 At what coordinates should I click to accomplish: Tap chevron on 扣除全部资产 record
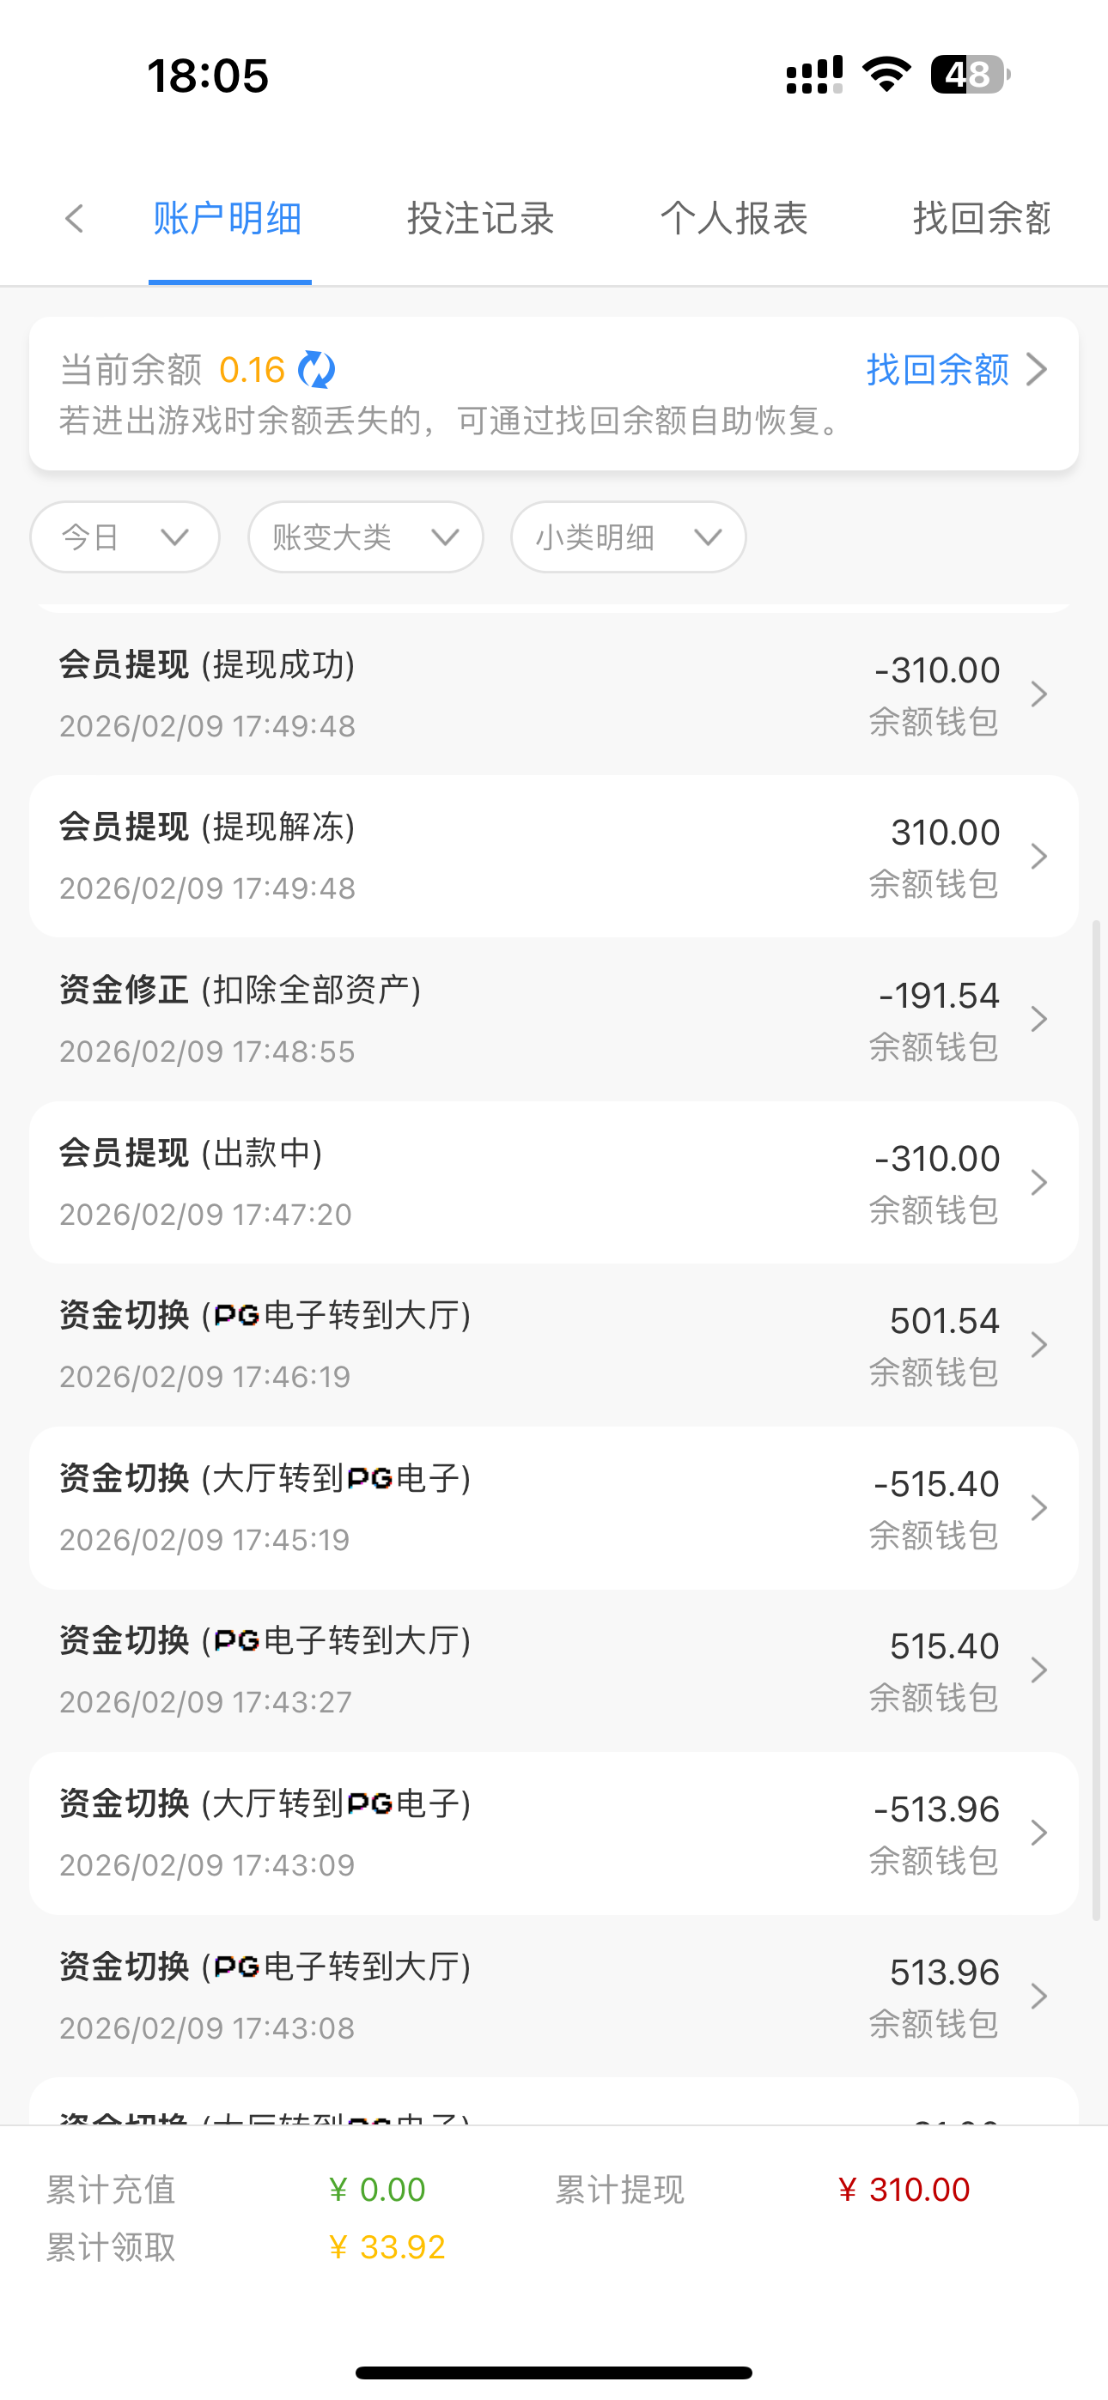pos(1039,1020)
